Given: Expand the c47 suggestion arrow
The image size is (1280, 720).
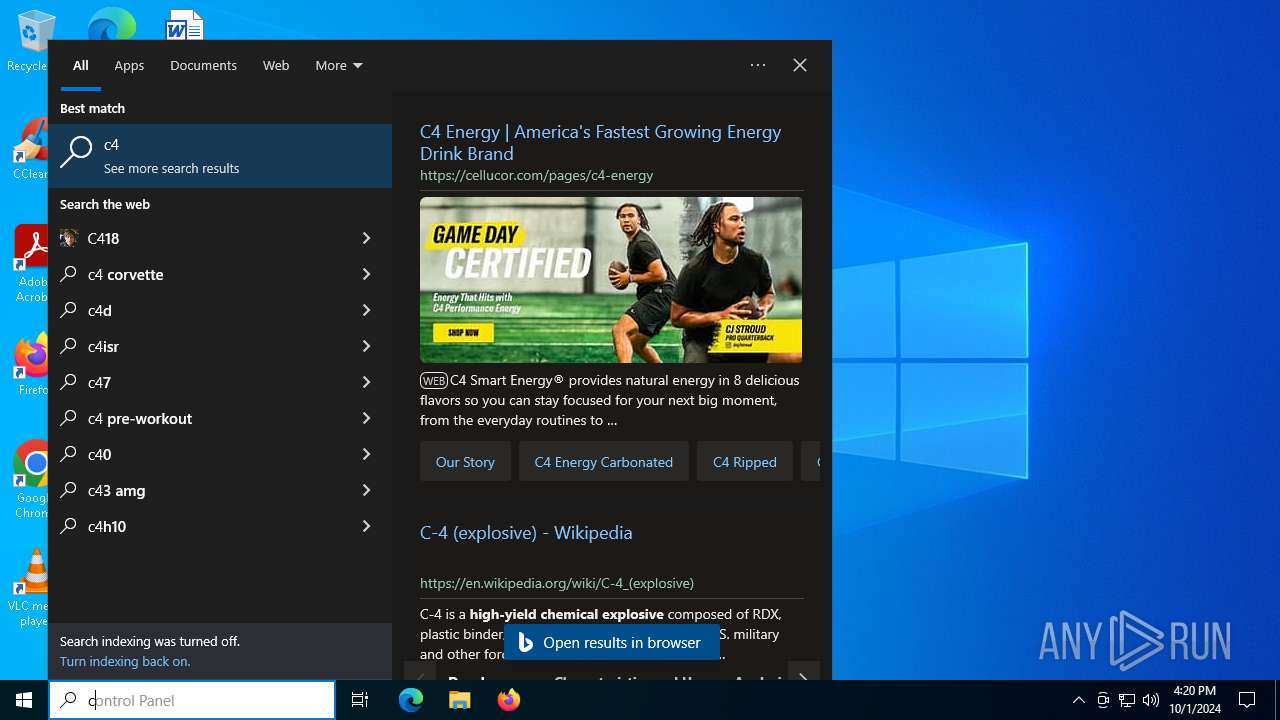Looking at the screenshot, I should click(x=366, y=382).
